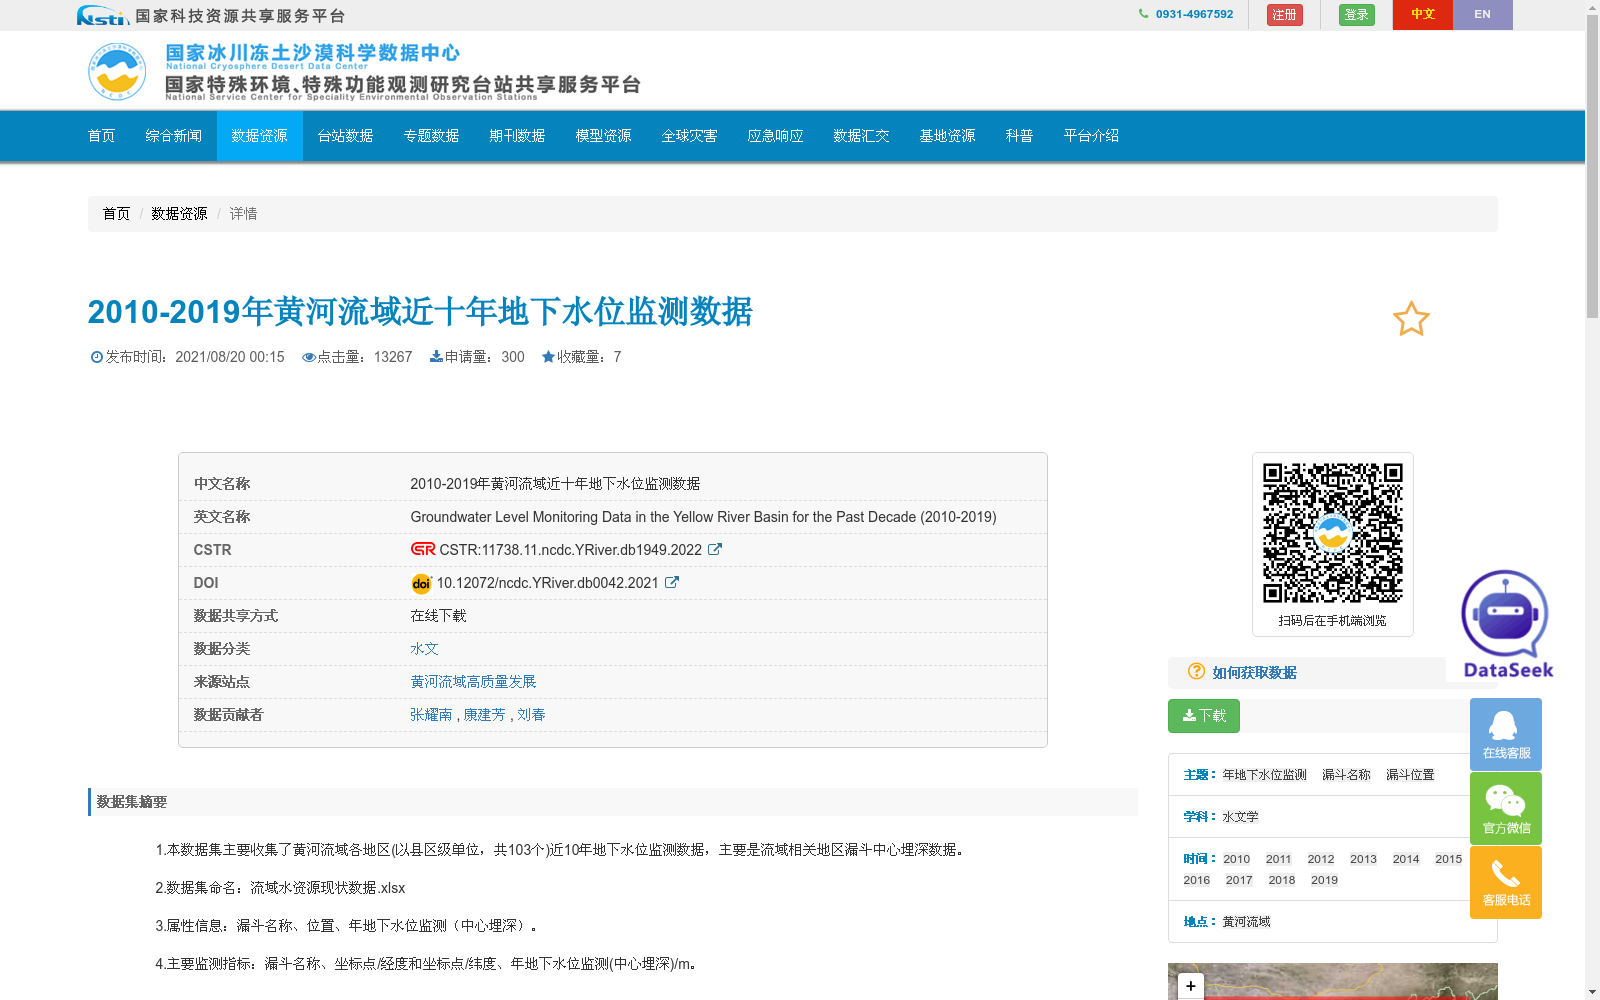The width and height of the screenshot is (1600, 1000).
Task: Open online customer service chat
Action: pyautogui.click(x=1506, y=734)
